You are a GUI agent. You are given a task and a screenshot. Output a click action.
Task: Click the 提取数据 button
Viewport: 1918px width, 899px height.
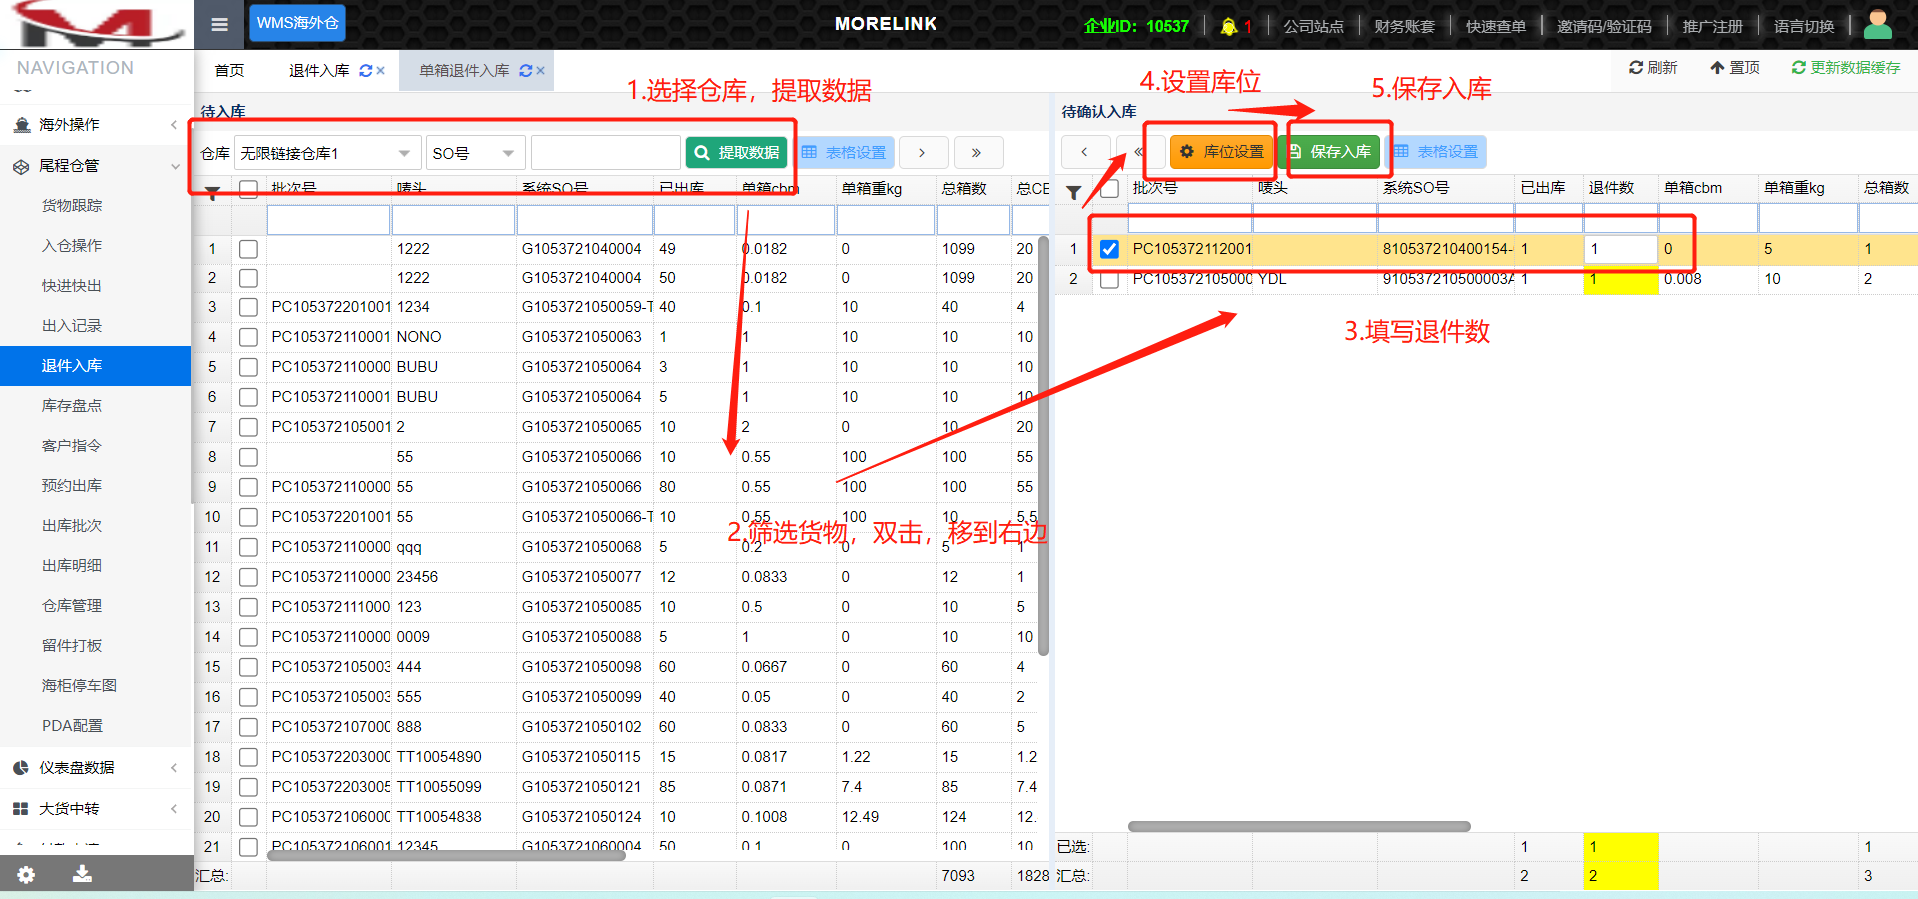coord(737,153)
